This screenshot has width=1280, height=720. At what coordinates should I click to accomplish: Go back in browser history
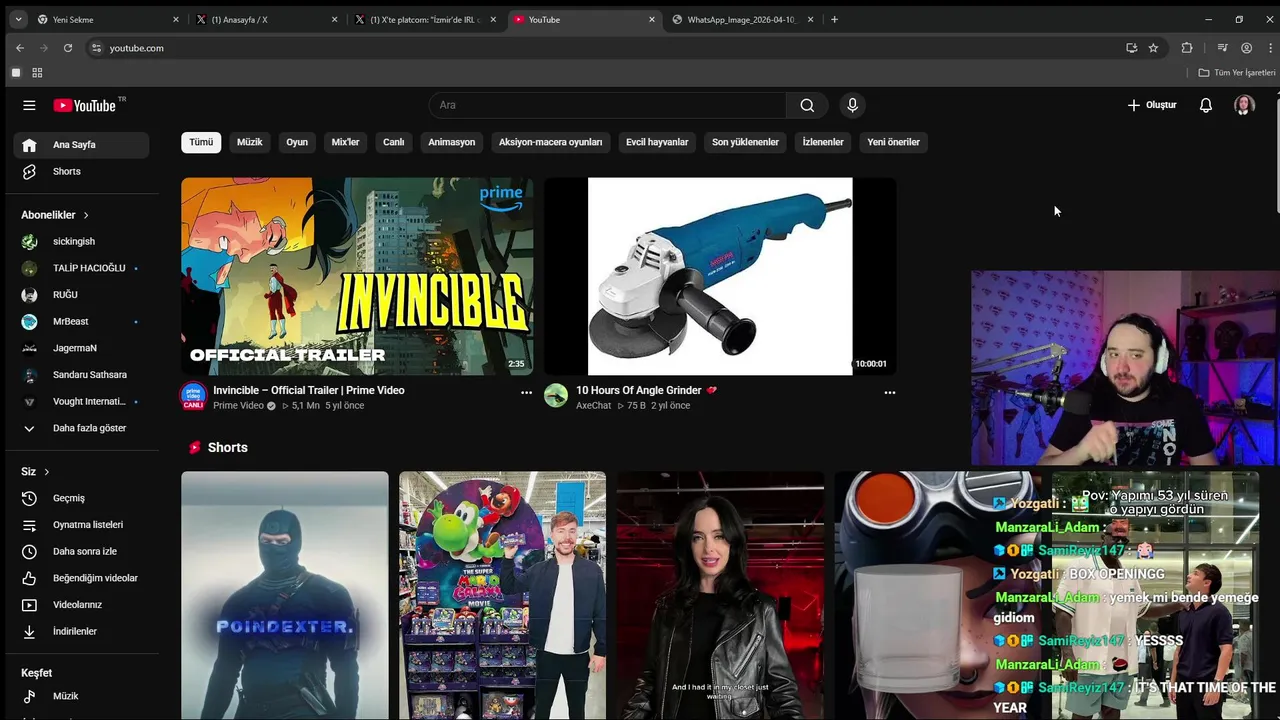tap(20, 48)
